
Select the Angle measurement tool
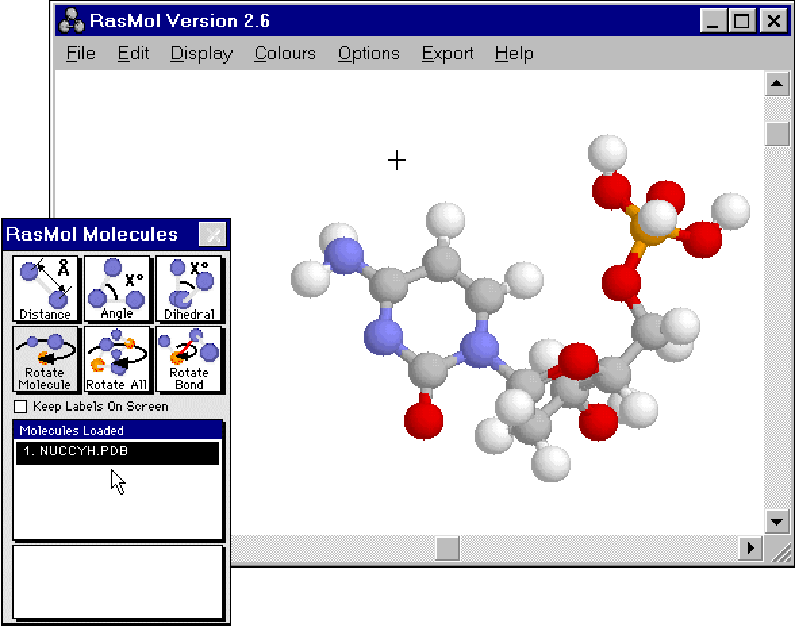(117, 289)
